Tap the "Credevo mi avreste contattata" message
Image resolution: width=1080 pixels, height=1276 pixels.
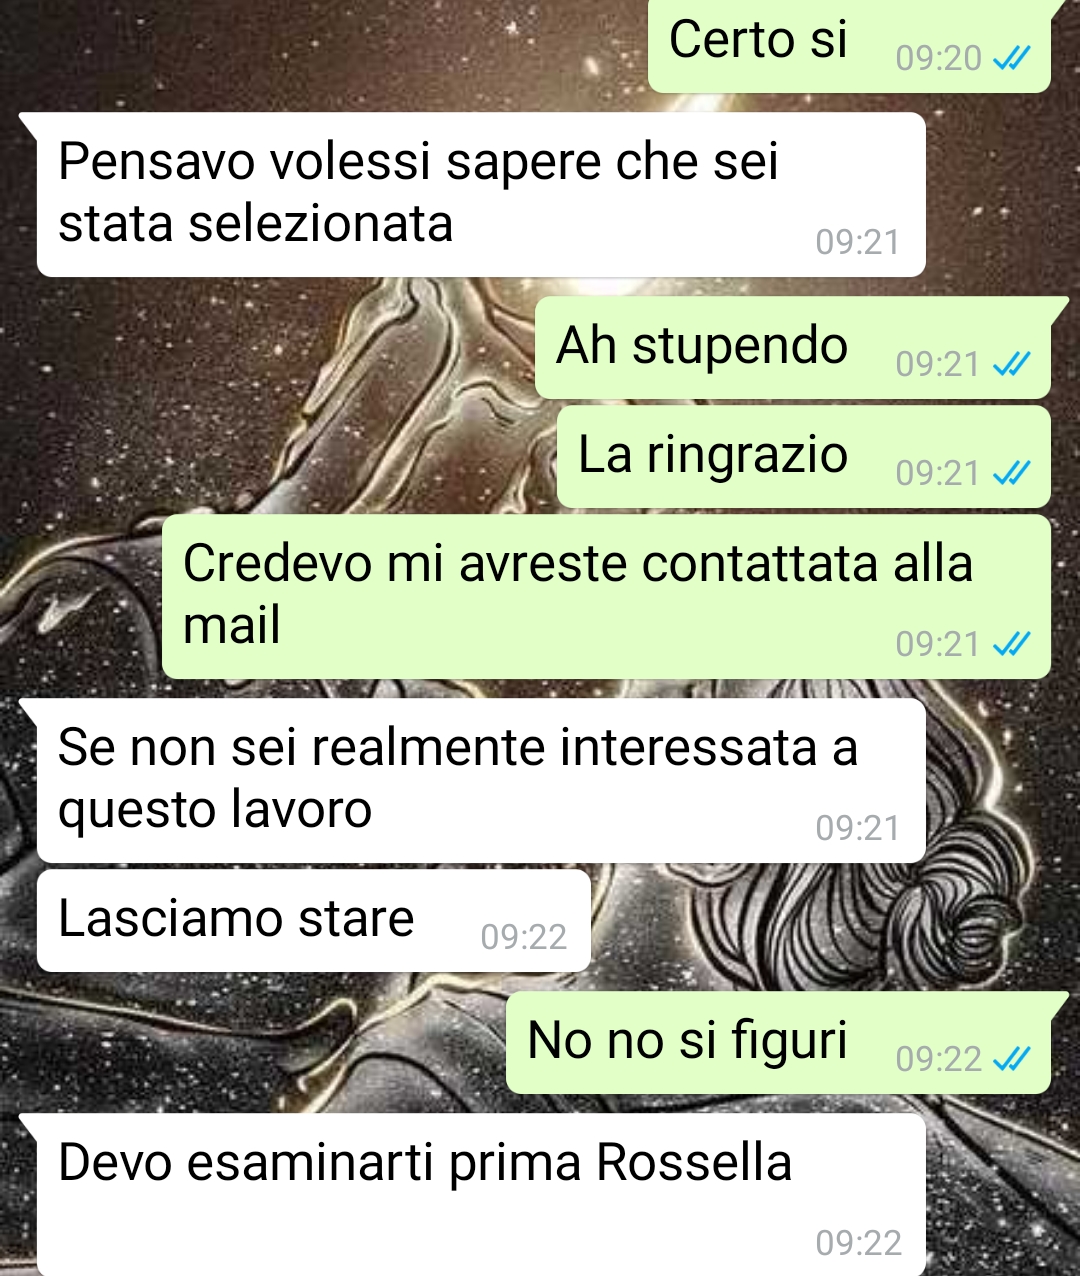coord(606,597)
